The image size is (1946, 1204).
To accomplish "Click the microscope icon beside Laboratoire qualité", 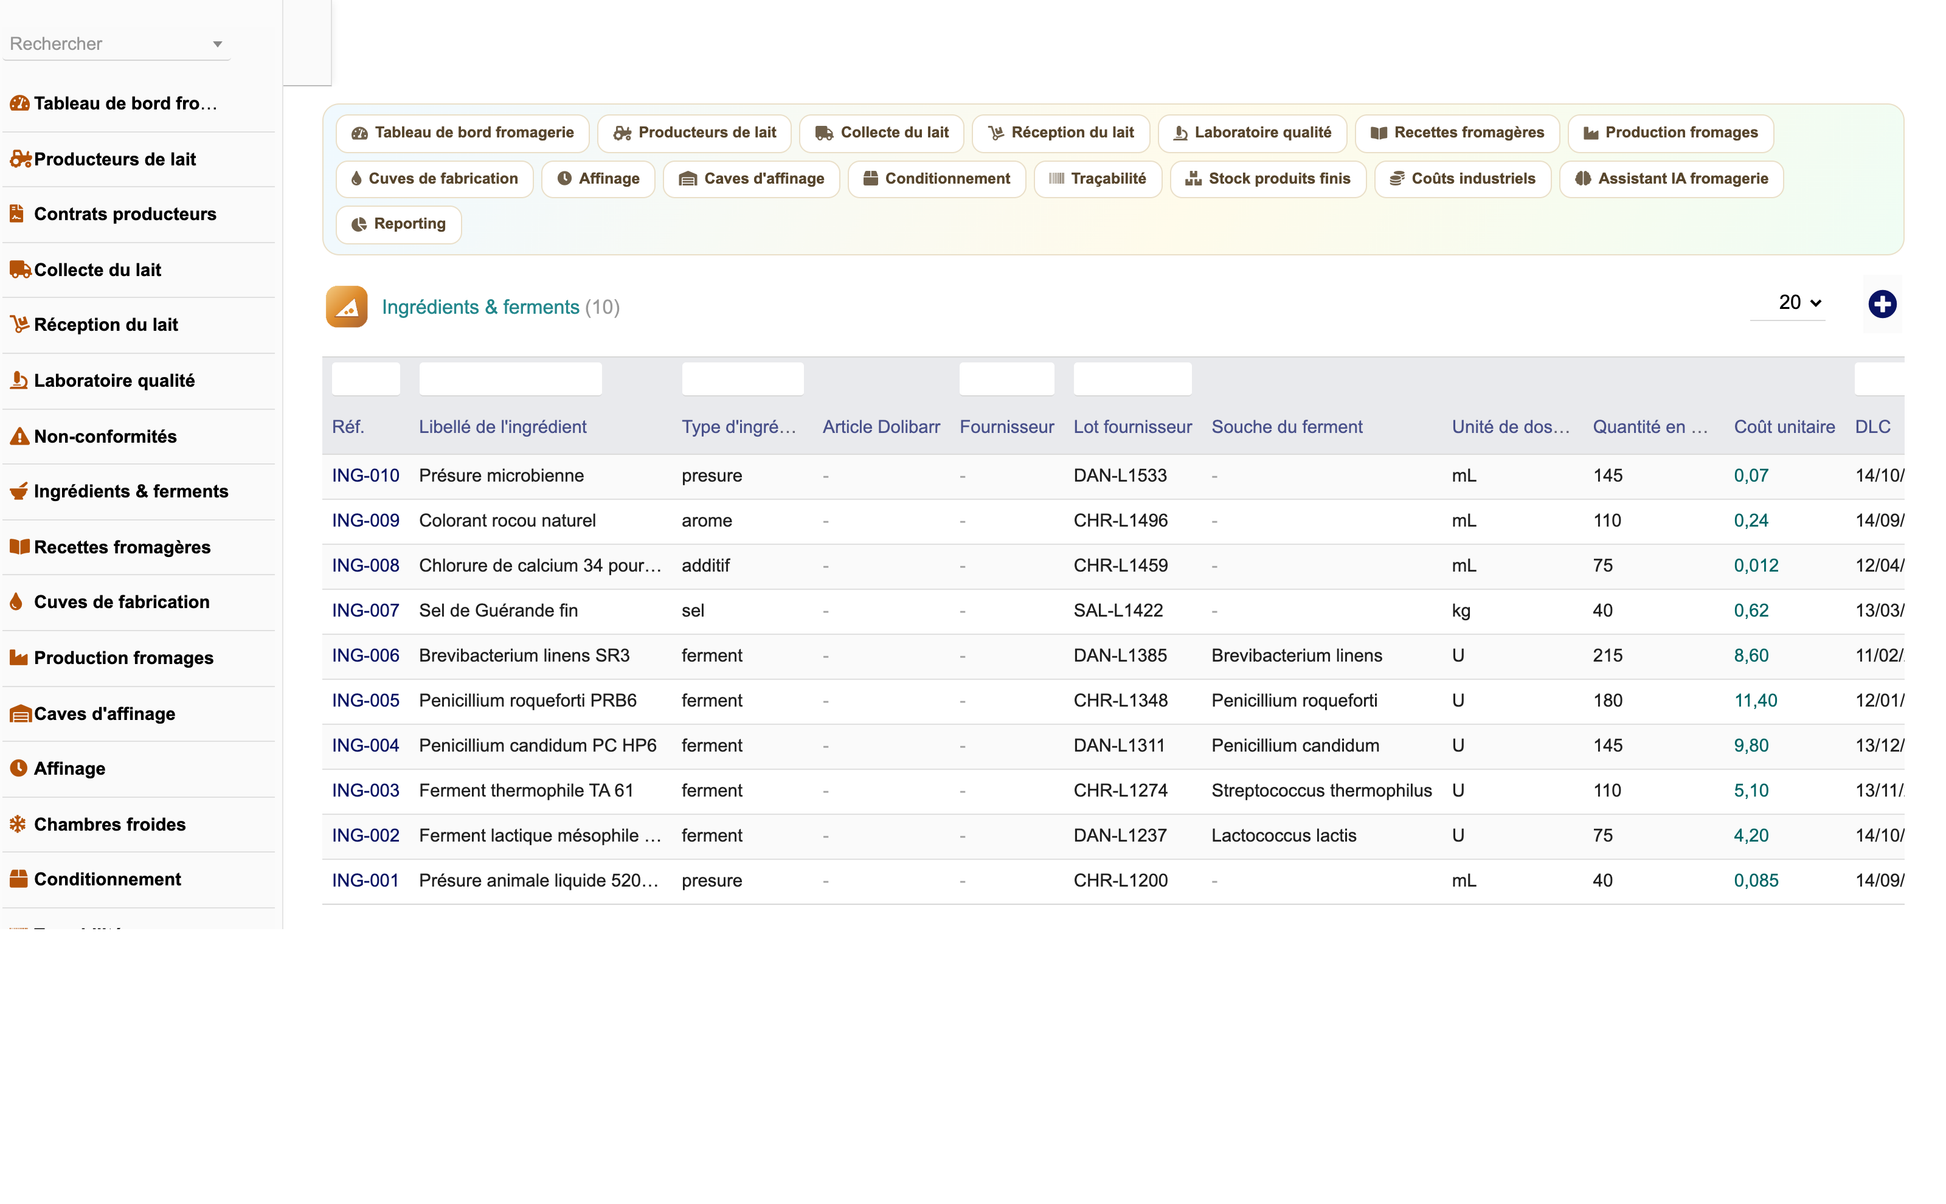I will tap(18, 381).
